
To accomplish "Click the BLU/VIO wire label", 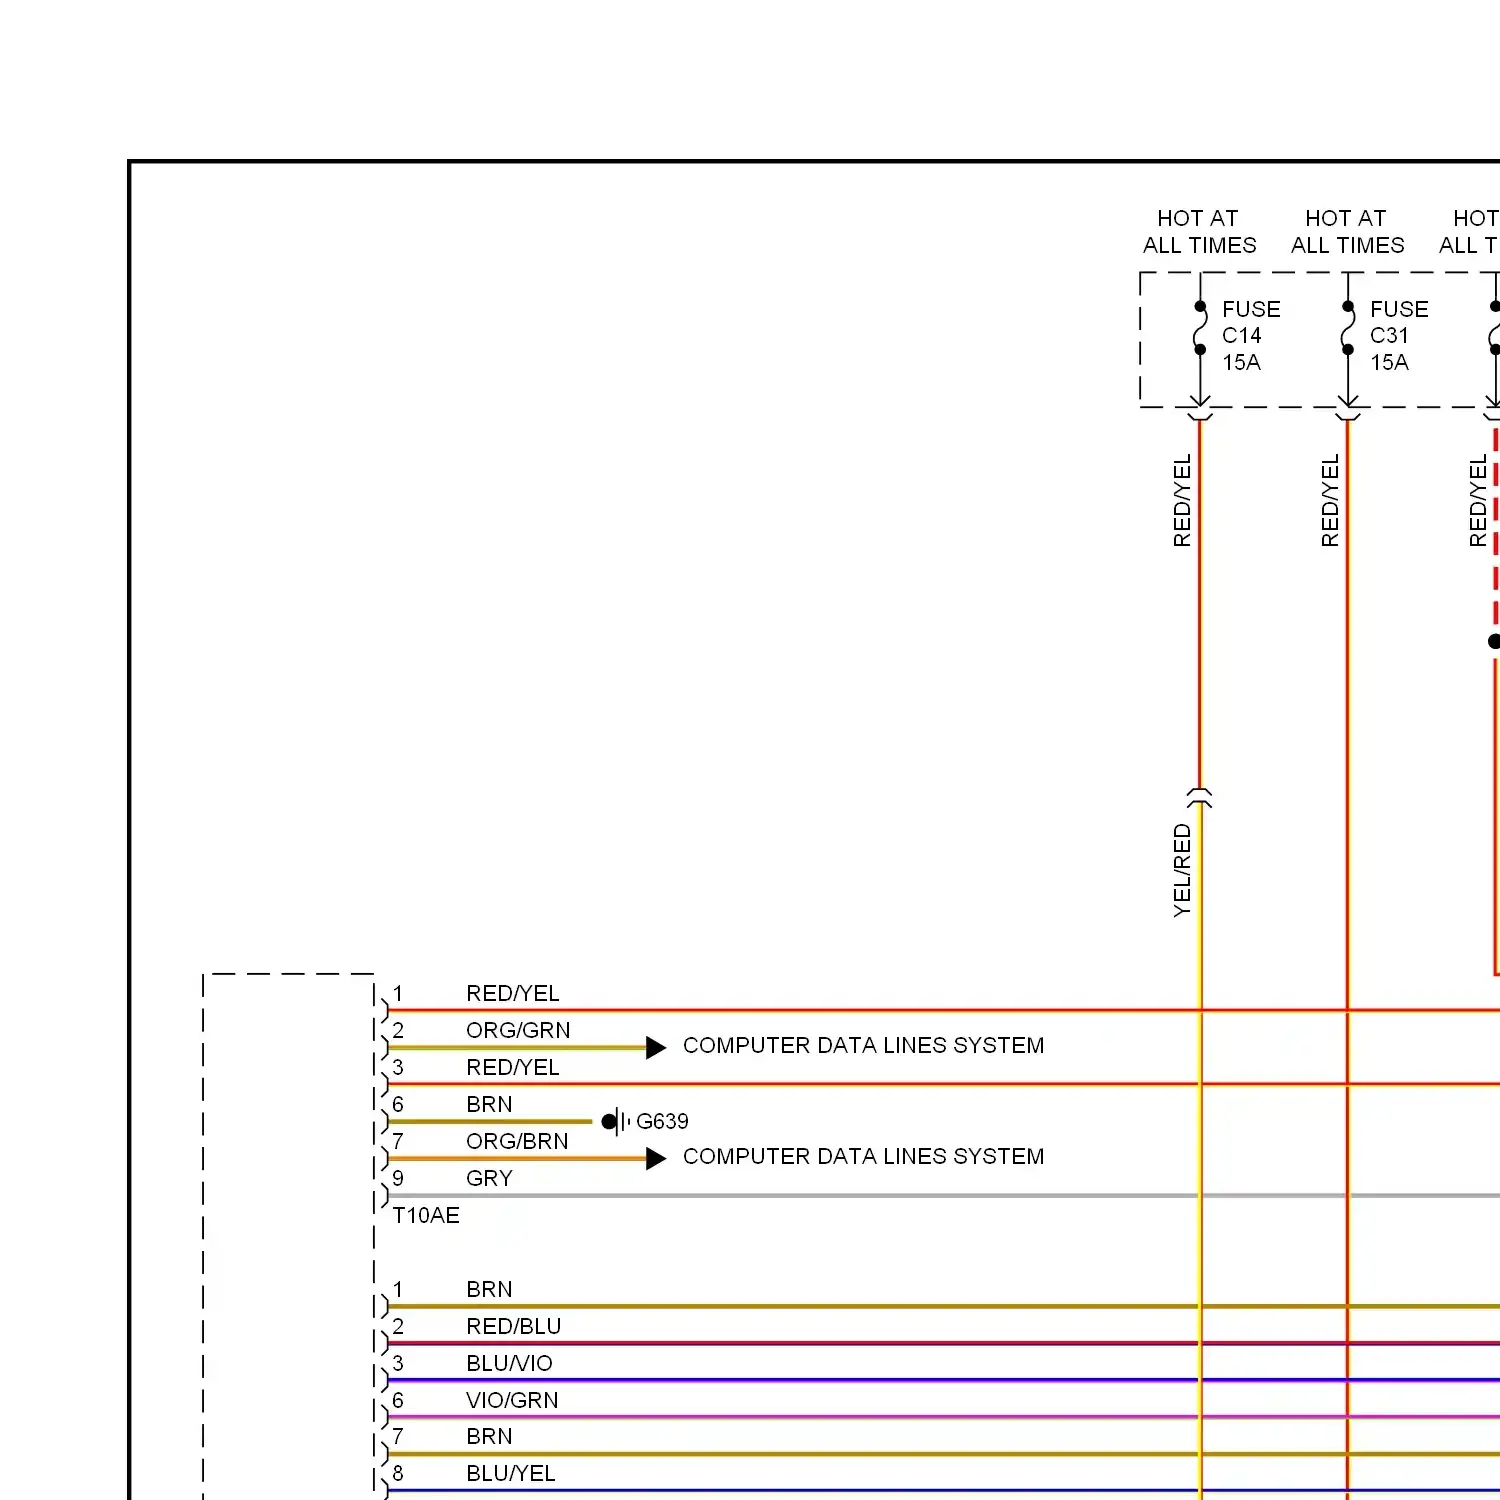I will (x=509, y=1363).
